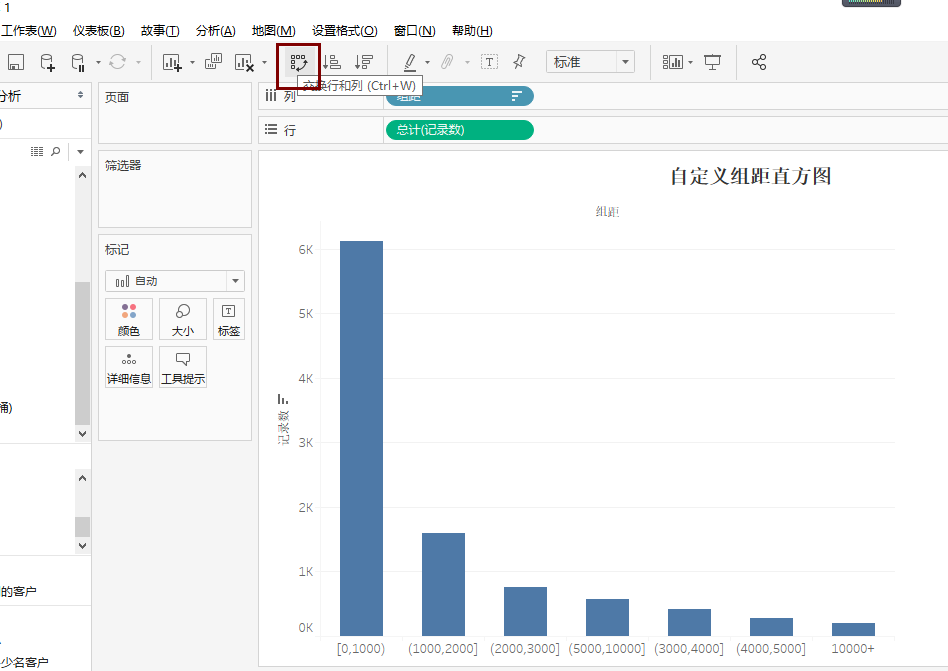Click the Duplicate sheet icon
This screenshot has width=948, height=671.
coord(213,62)
